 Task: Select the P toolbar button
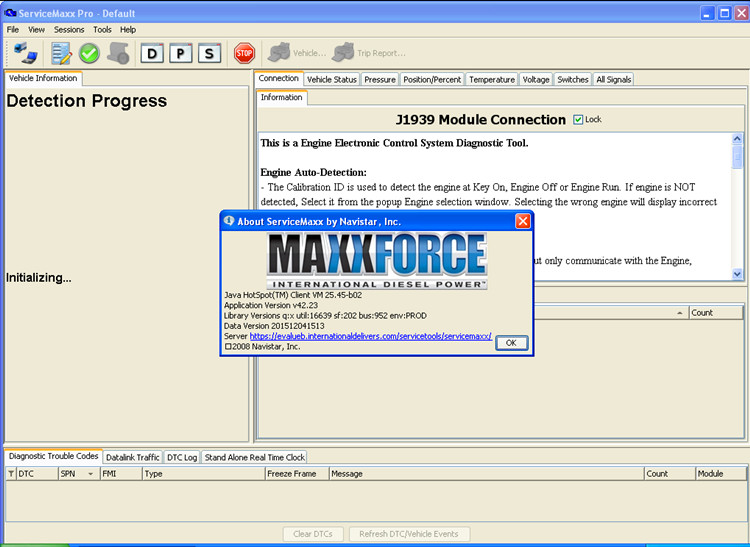(x=181, y=54)
